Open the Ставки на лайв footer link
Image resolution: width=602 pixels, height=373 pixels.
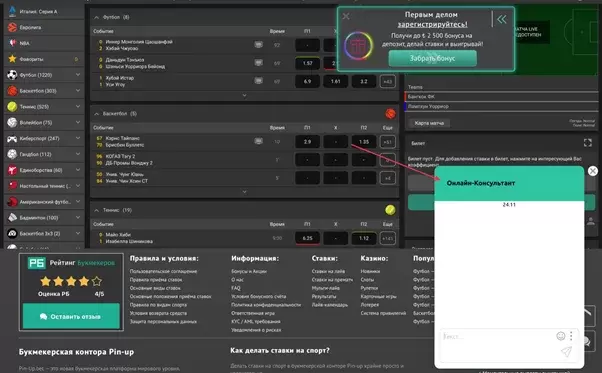pos(328,271)
